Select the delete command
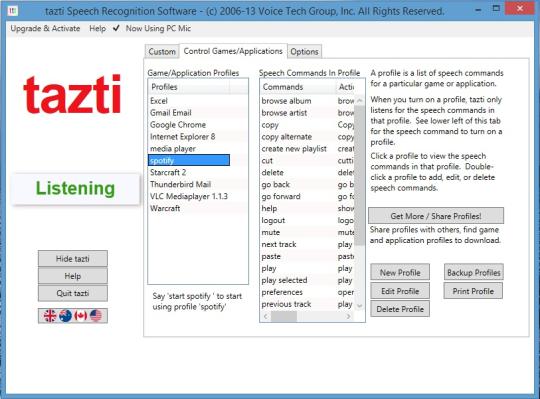The height and width of the screenshot is (399, 540). [x=307, y=172]
